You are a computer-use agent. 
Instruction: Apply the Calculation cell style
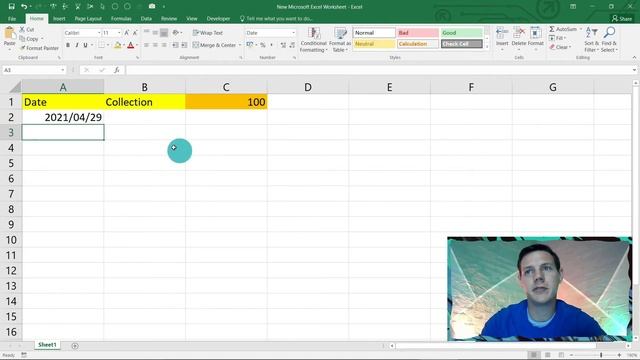point(418,44)
